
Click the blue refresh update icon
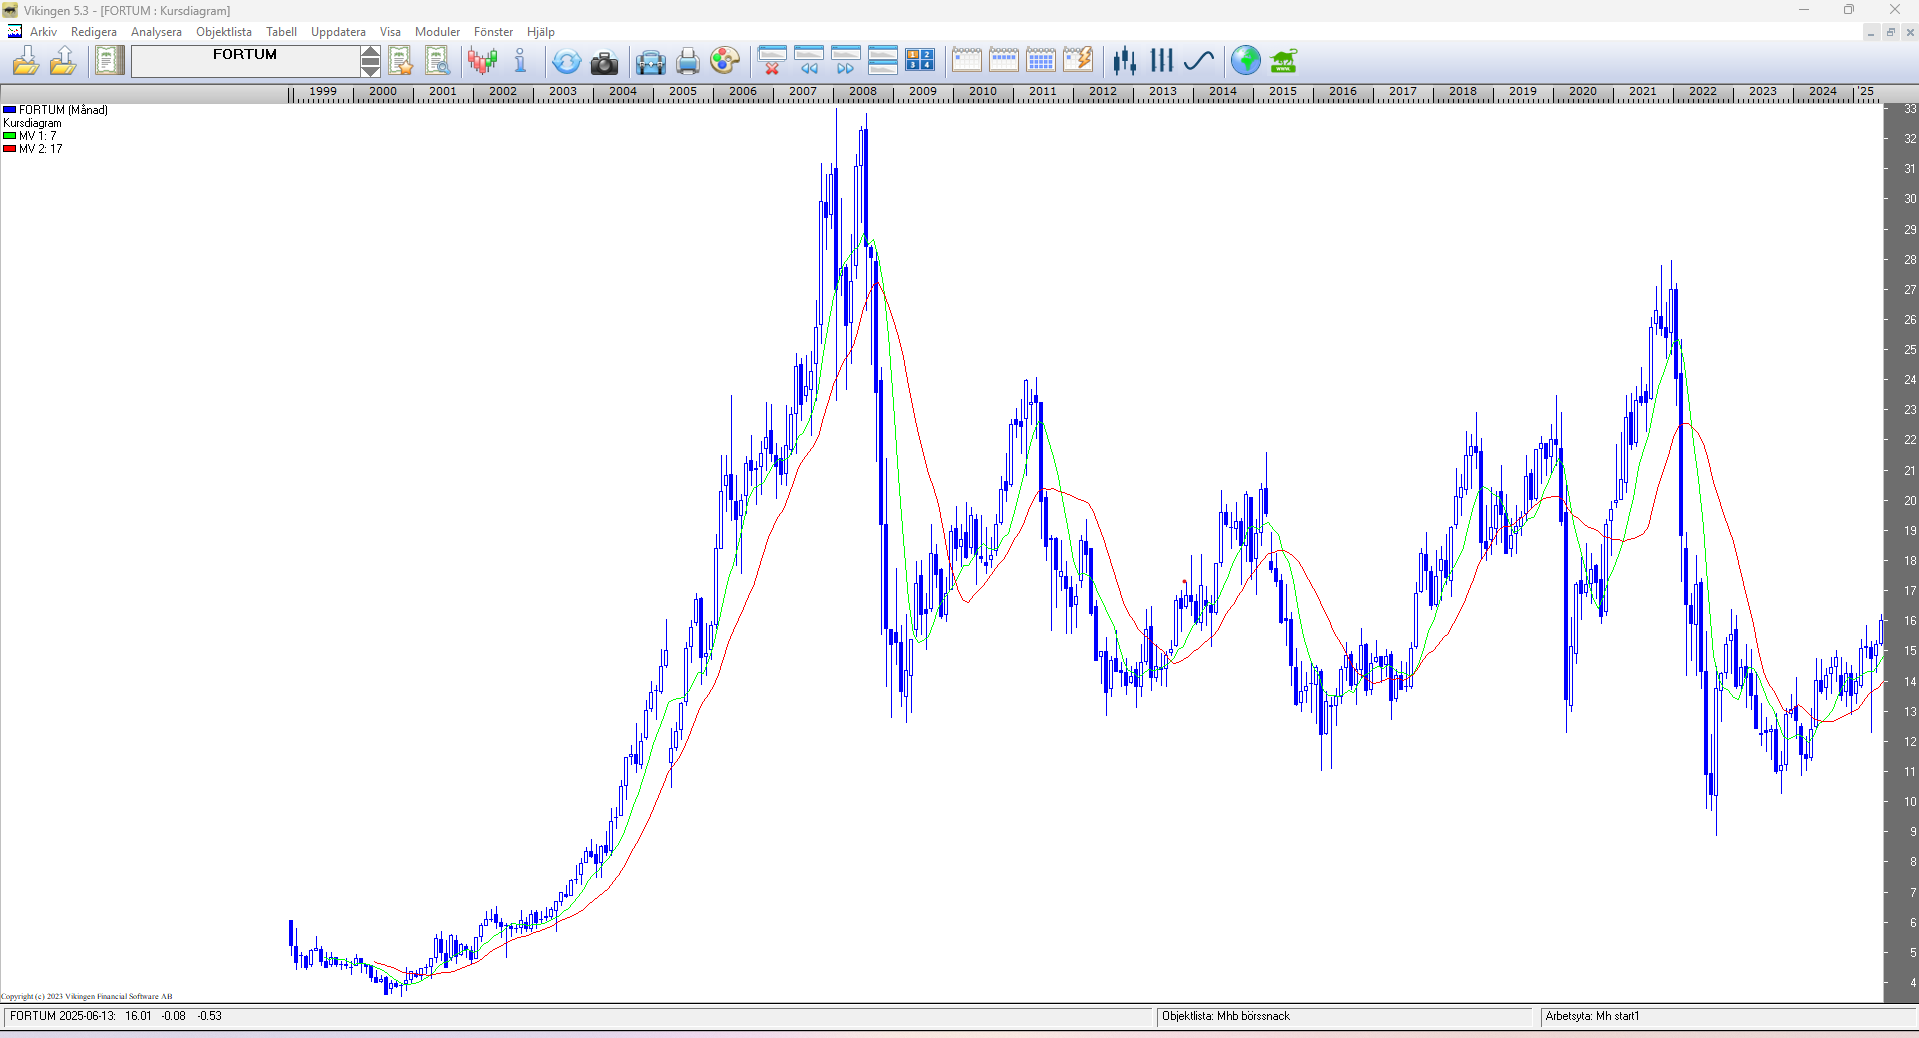pyautogui.click(x=566, y=62)
